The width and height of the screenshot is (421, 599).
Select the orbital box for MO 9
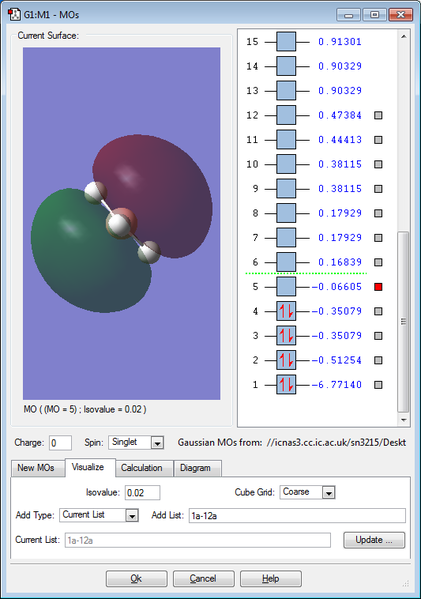(286, 188)
